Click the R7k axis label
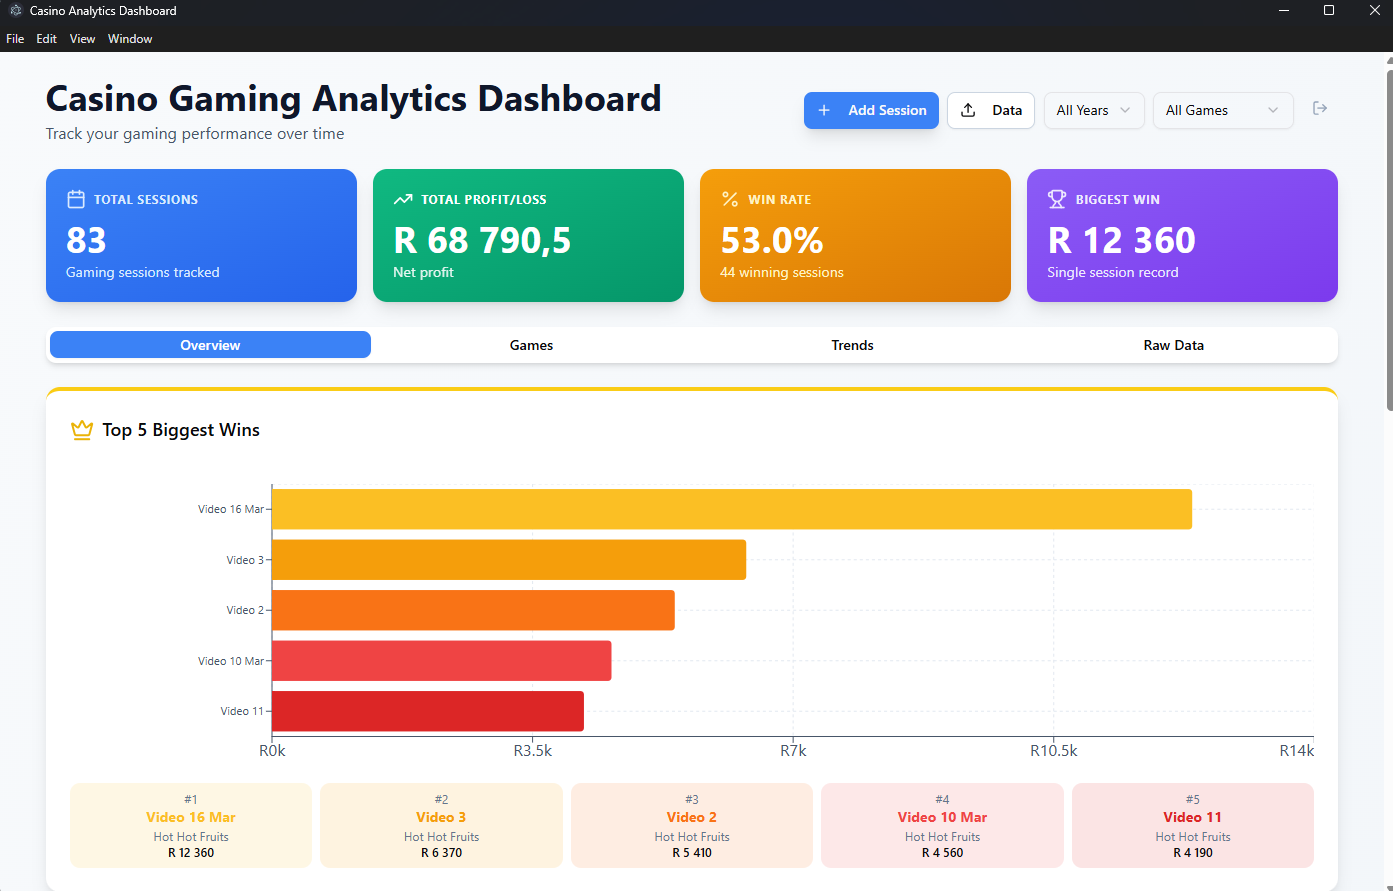 coord(793,751)
